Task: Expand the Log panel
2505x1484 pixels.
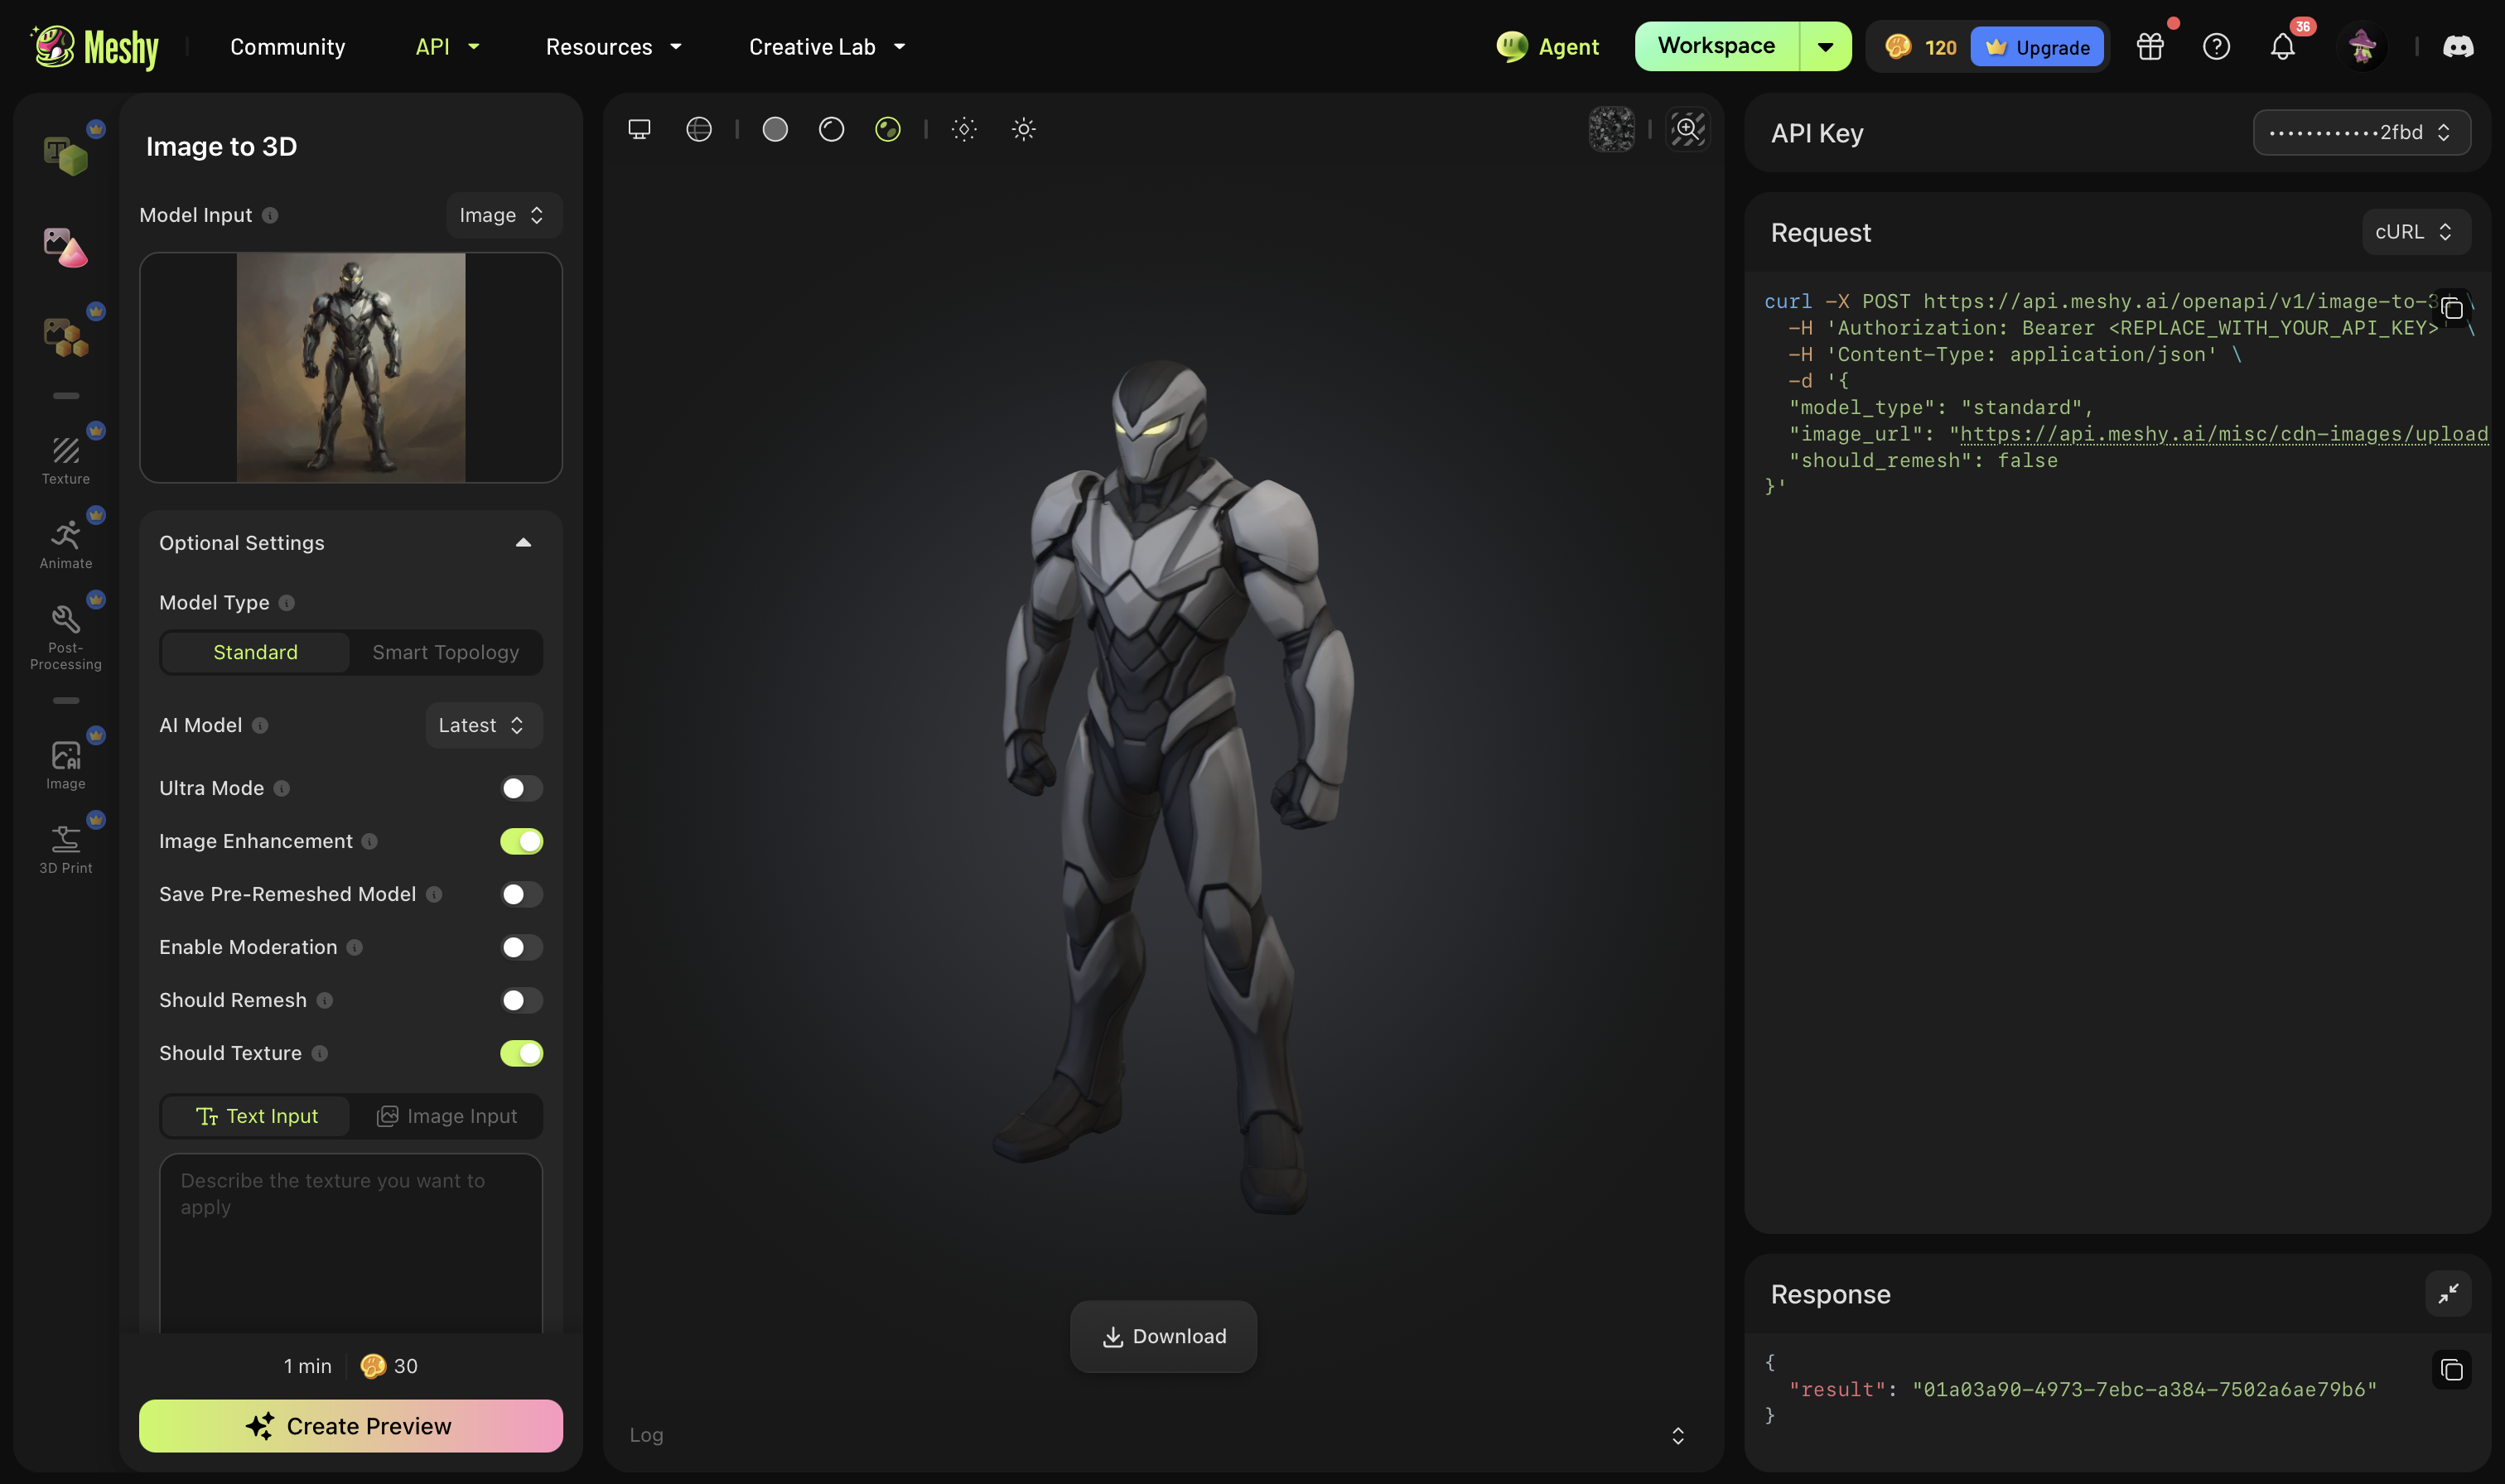Action: pyautogui.click(x=1677, y=1435)
